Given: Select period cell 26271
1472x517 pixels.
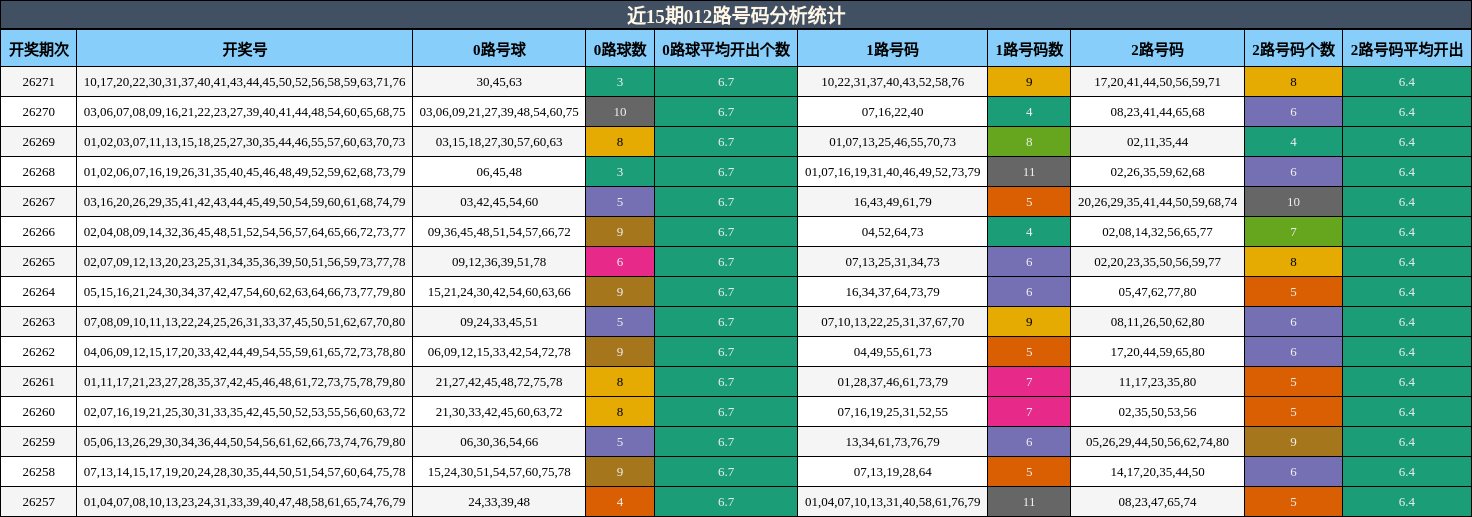Looking at the screenshot, I should (x=39, y=82).
